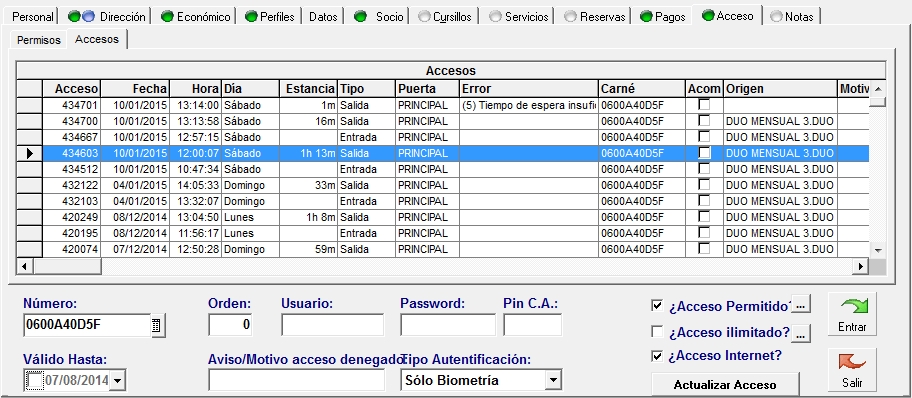
Task: Click the green indicator on Pagos tab
Action: [x=646, y=17]
